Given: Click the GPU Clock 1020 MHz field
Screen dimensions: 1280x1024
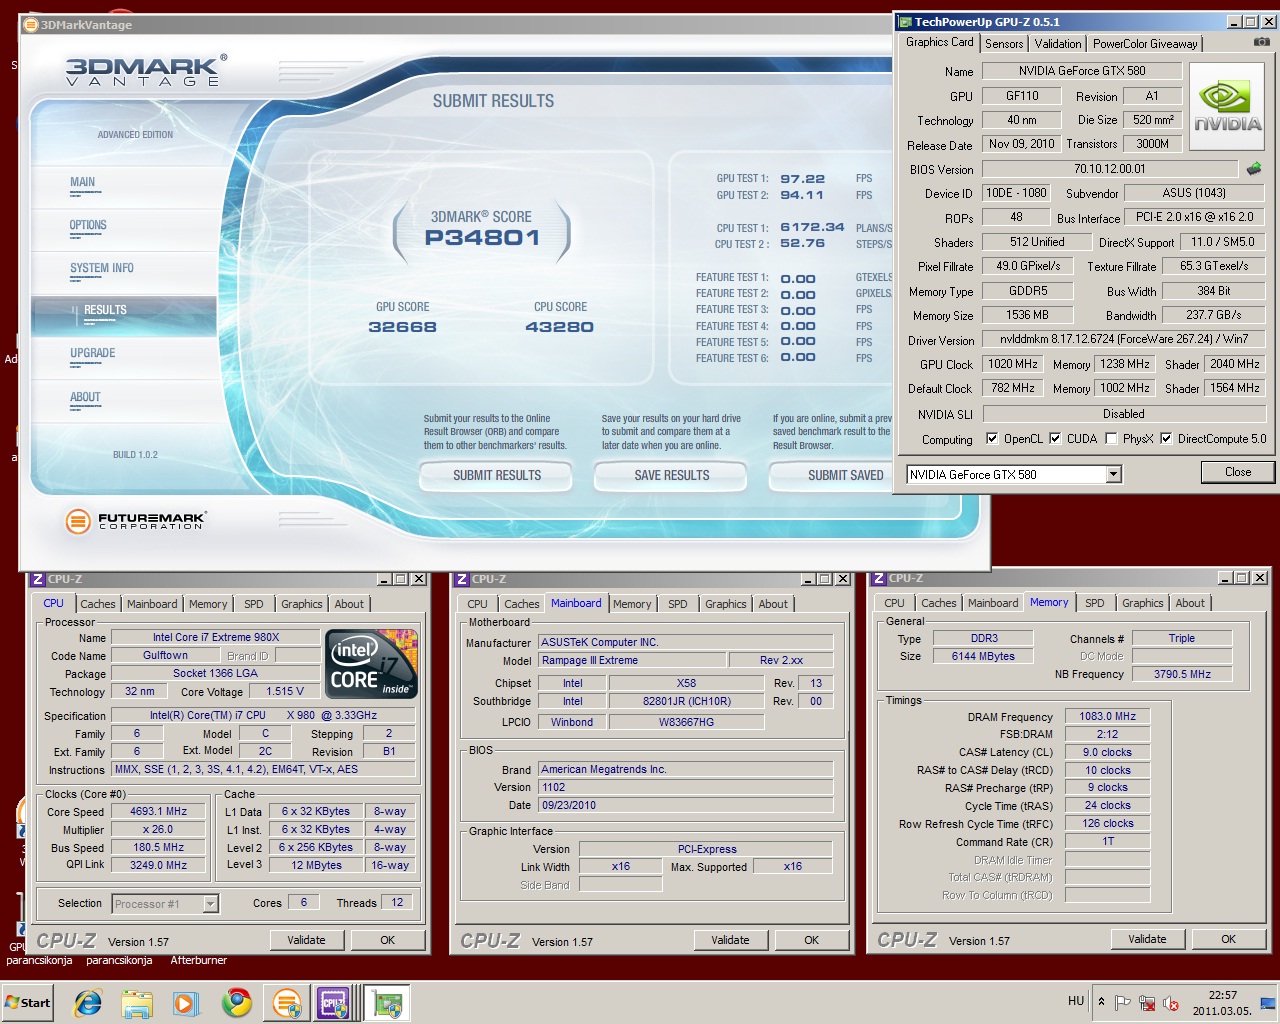Looking at the screenshot, I should tap(1013, 364).
